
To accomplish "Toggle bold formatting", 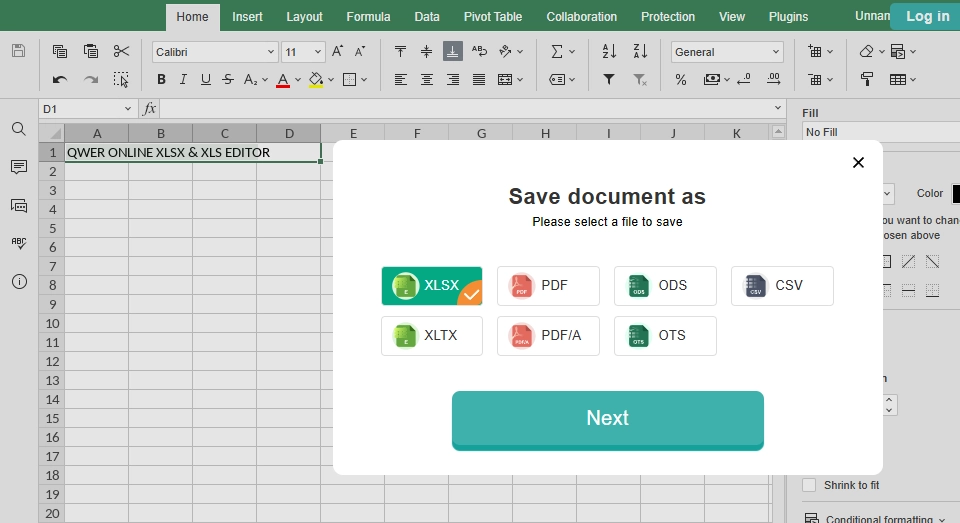I will tap(161, 80).
